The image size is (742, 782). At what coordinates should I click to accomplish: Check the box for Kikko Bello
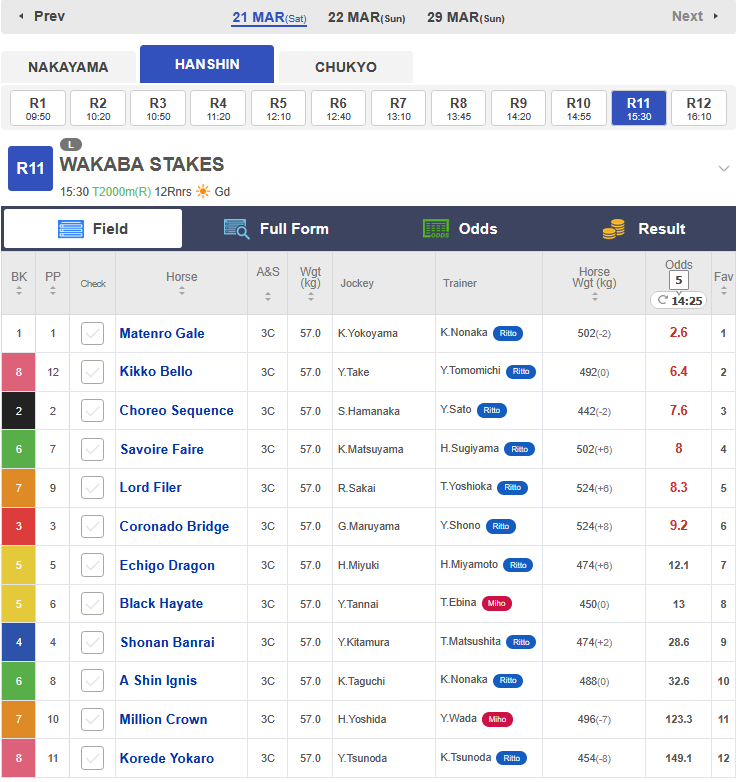coord(92,372)
